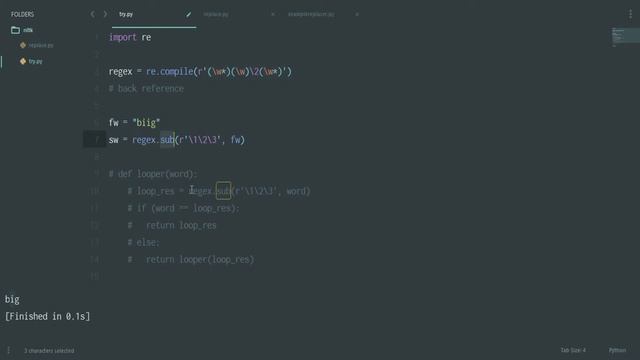Click the characters selected status text
640x360 pixels.
(49, 351)
